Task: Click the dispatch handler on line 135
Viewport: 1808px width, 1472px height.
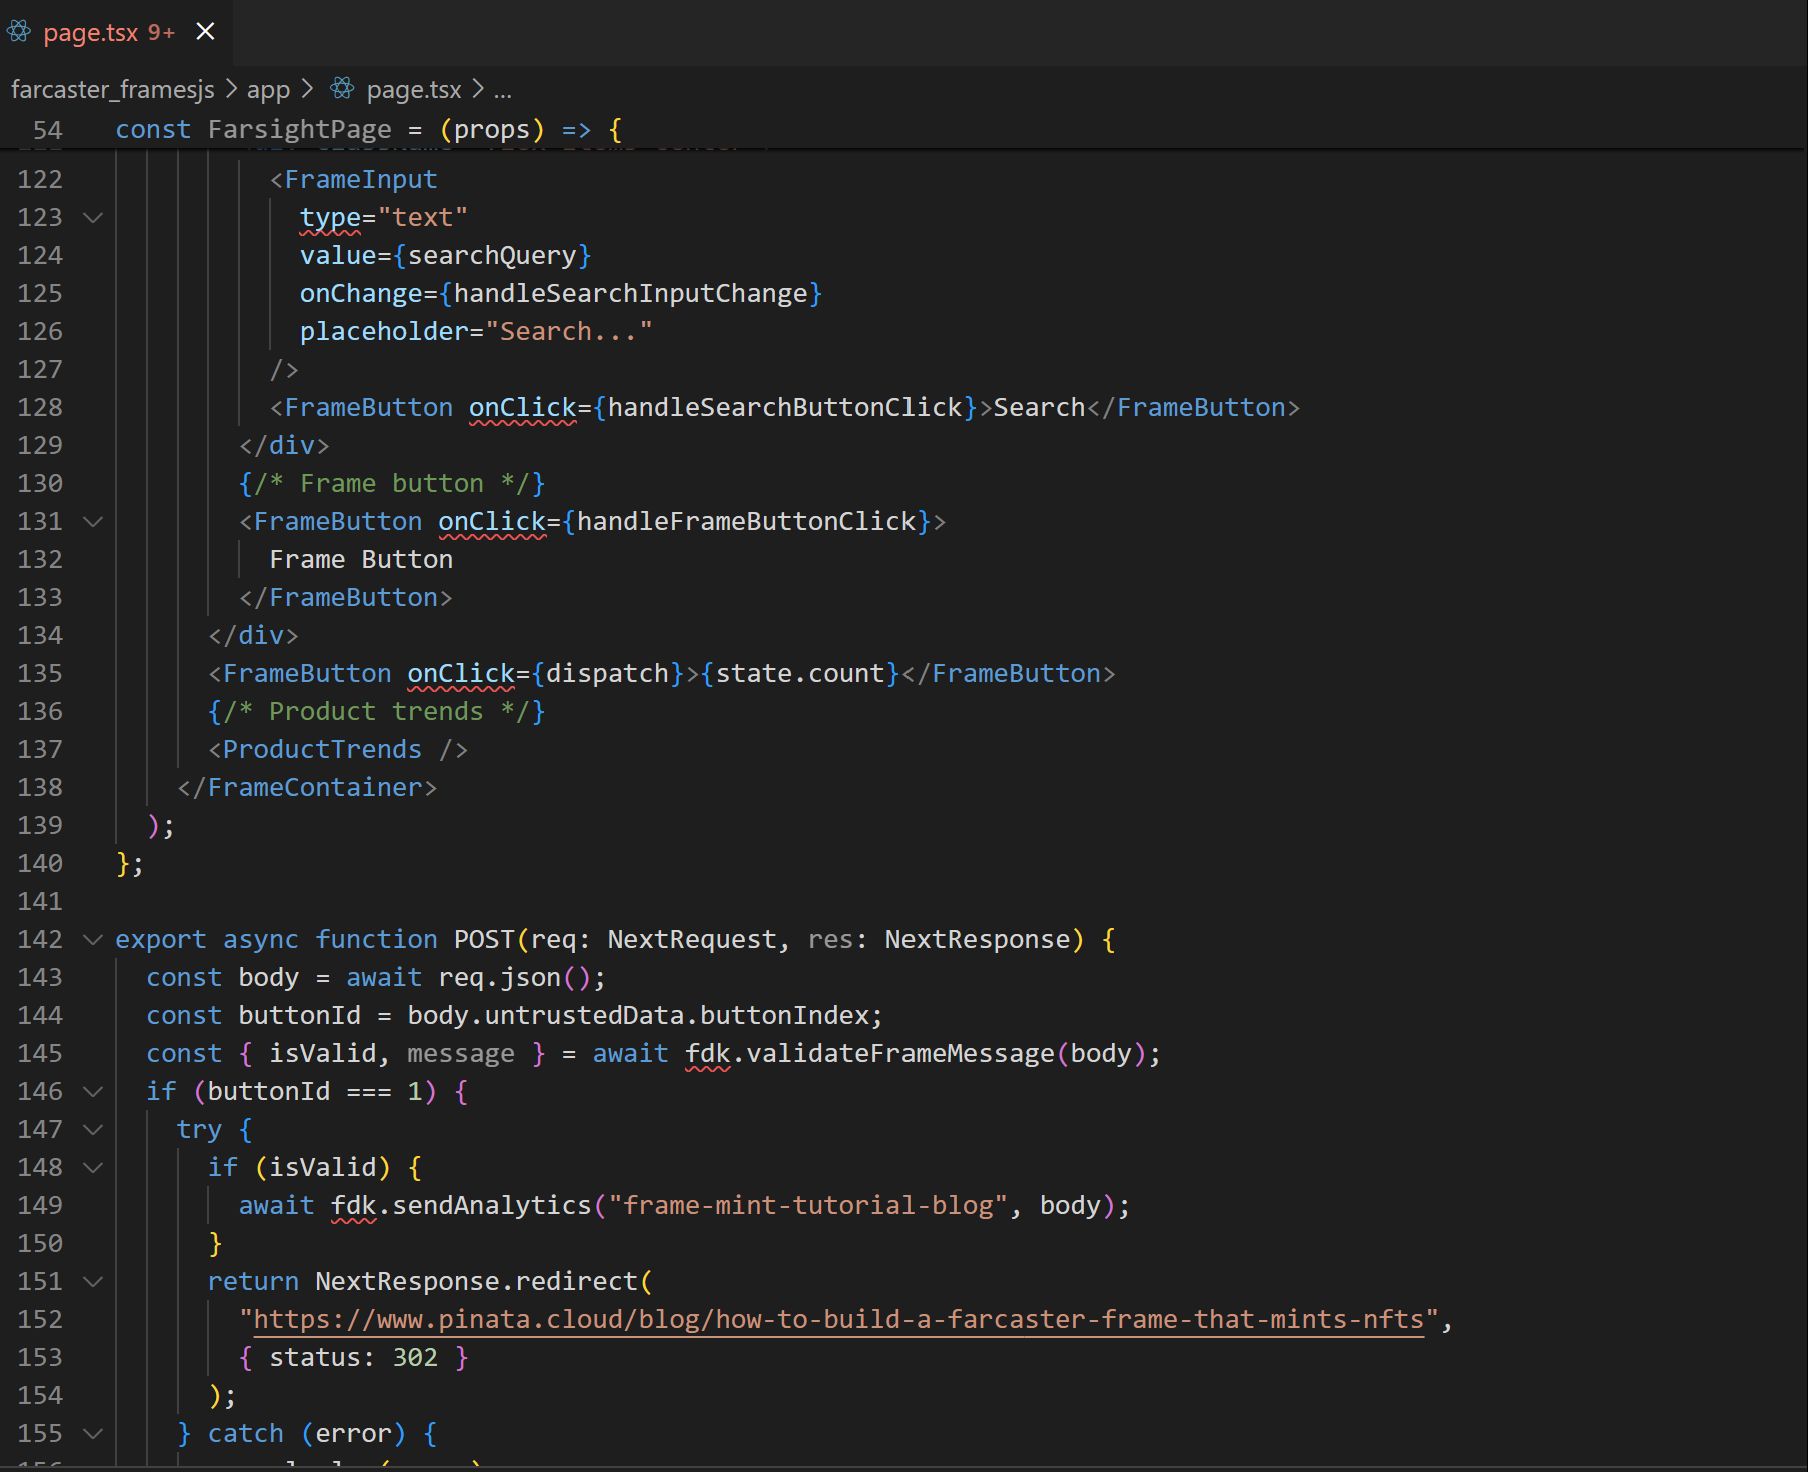Action: click(x=607, y=673)
